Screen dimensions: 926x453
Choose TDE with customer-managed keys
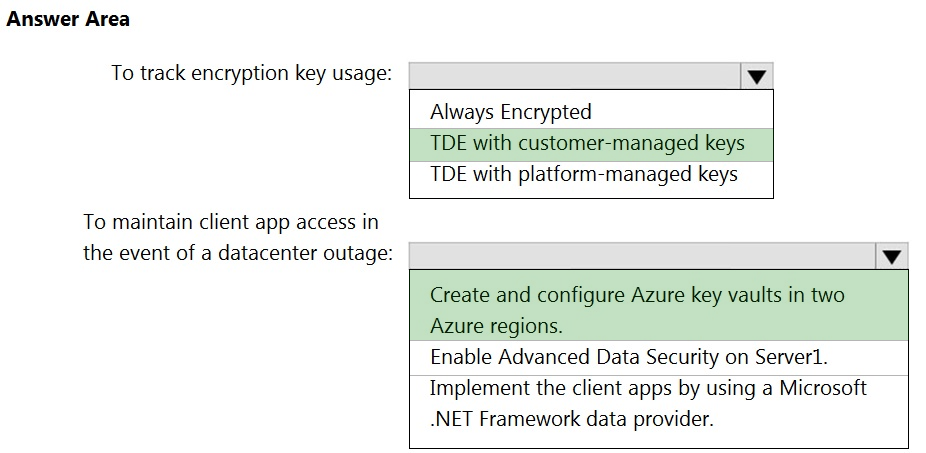[588, 143]
